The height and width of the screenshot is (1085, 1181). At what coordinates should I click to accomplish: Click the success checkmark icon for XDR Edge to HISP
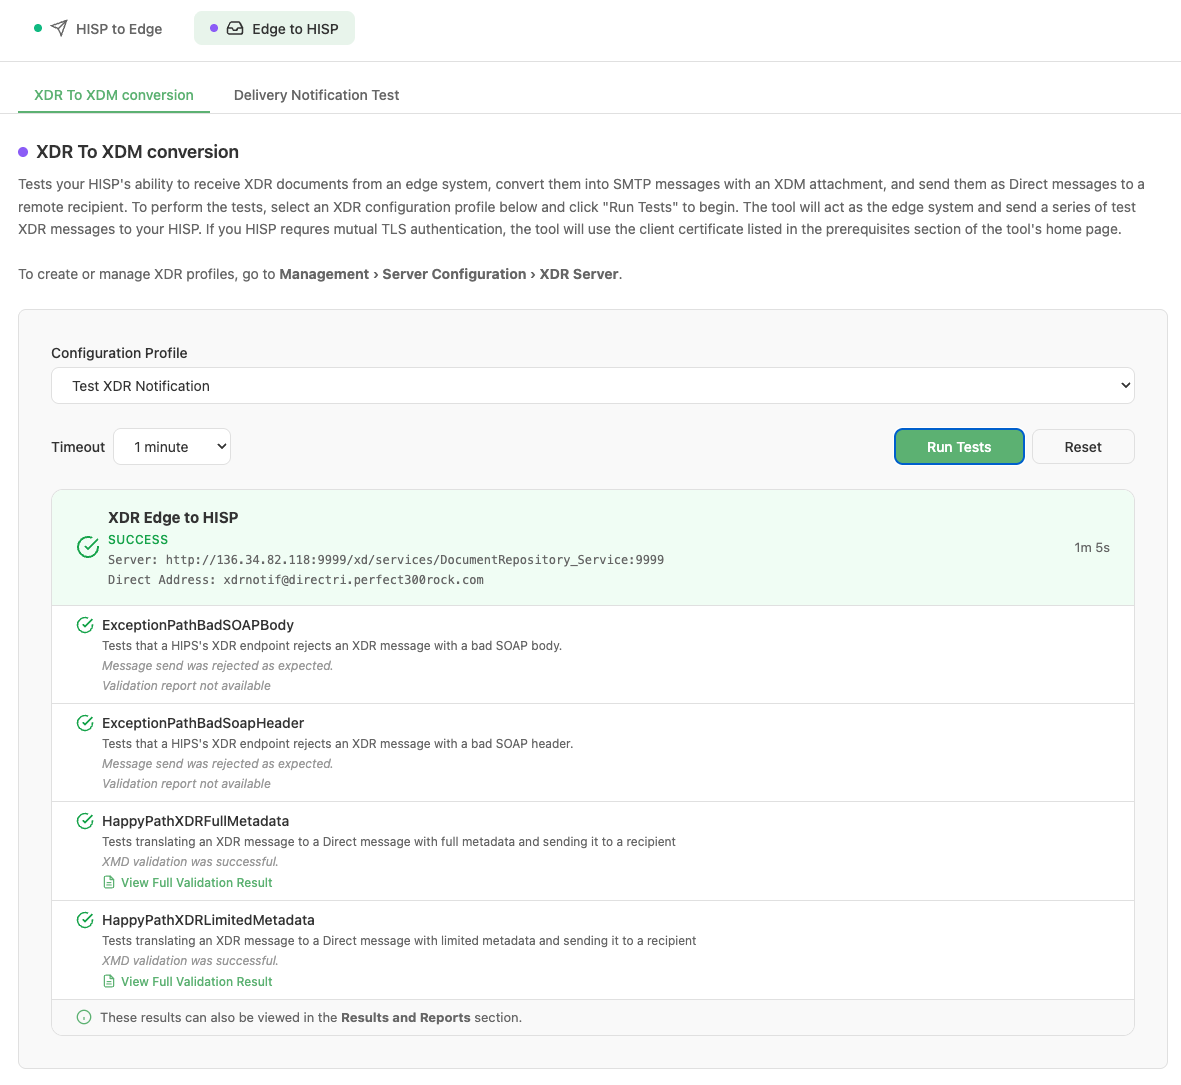pyautogui.click(x=88, y=547)
